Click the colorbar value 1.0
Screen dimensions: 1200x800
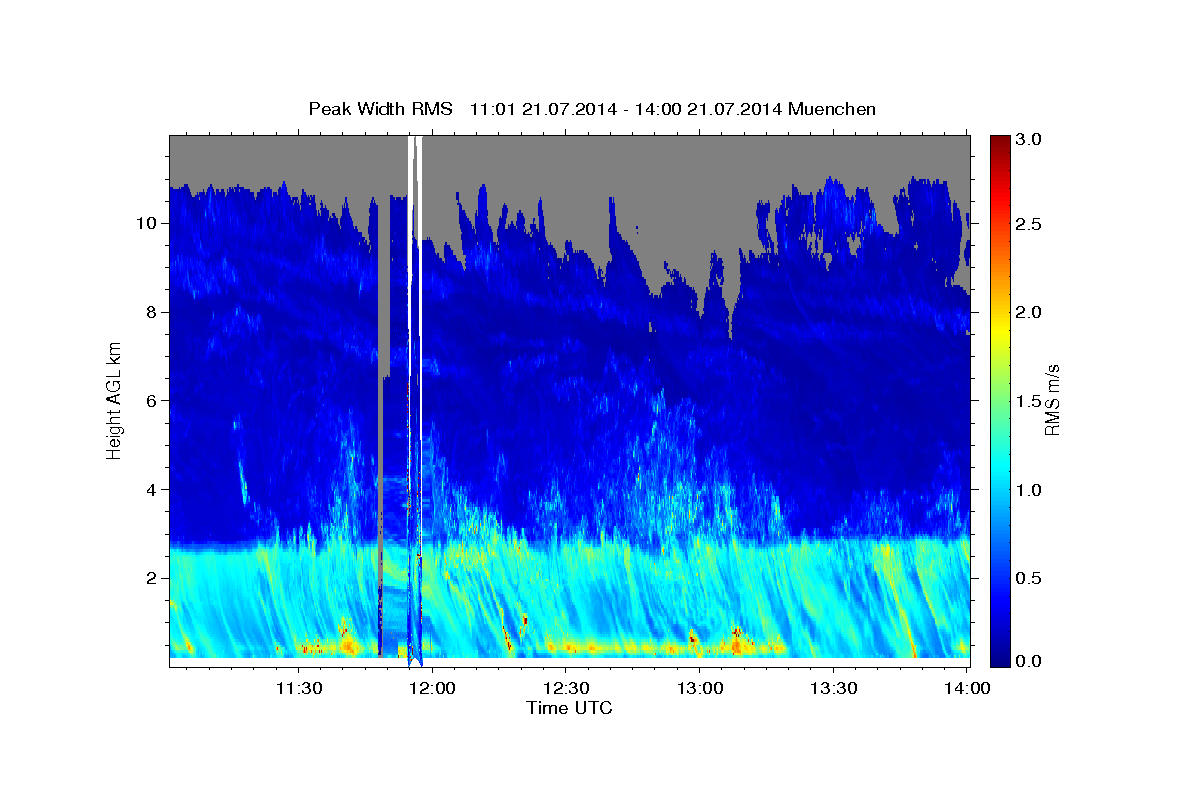tap(1030, 489)
